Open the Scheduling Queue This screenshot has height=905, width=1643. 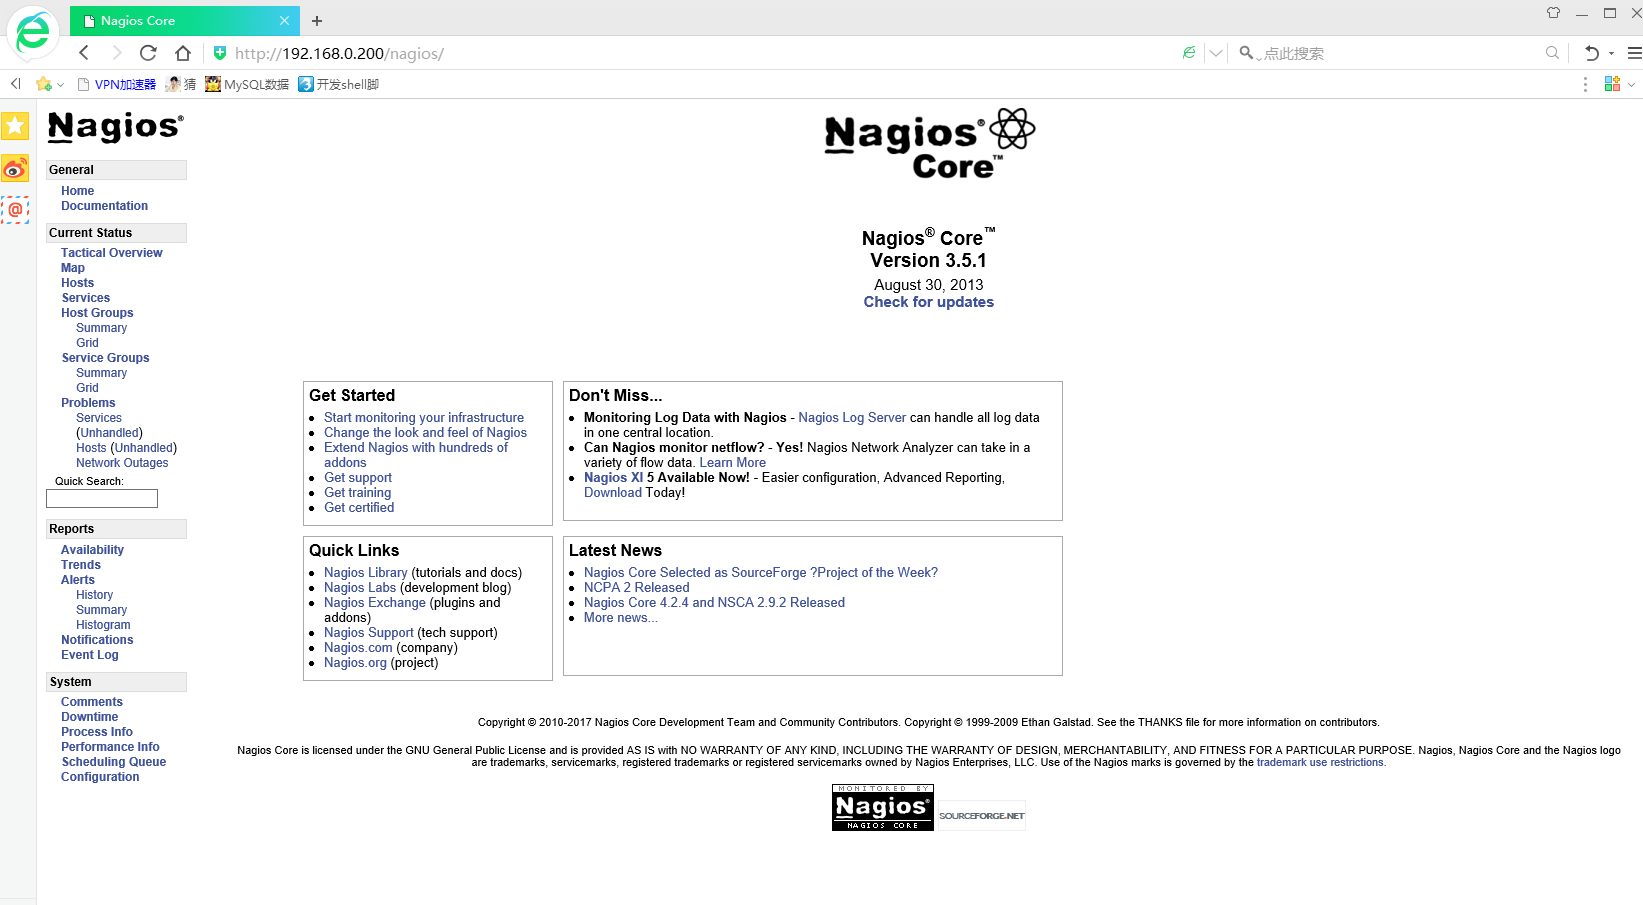coord(113,762)
